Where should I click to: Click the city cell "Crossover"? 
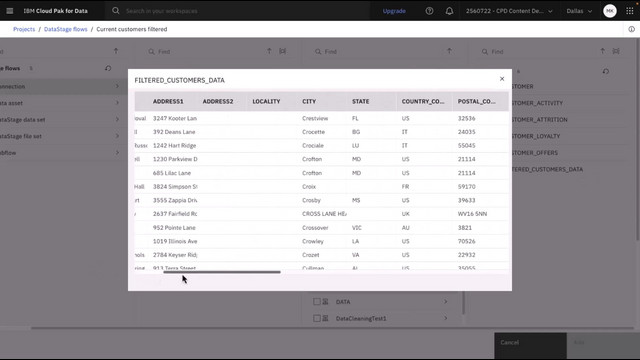click(315, 228)
